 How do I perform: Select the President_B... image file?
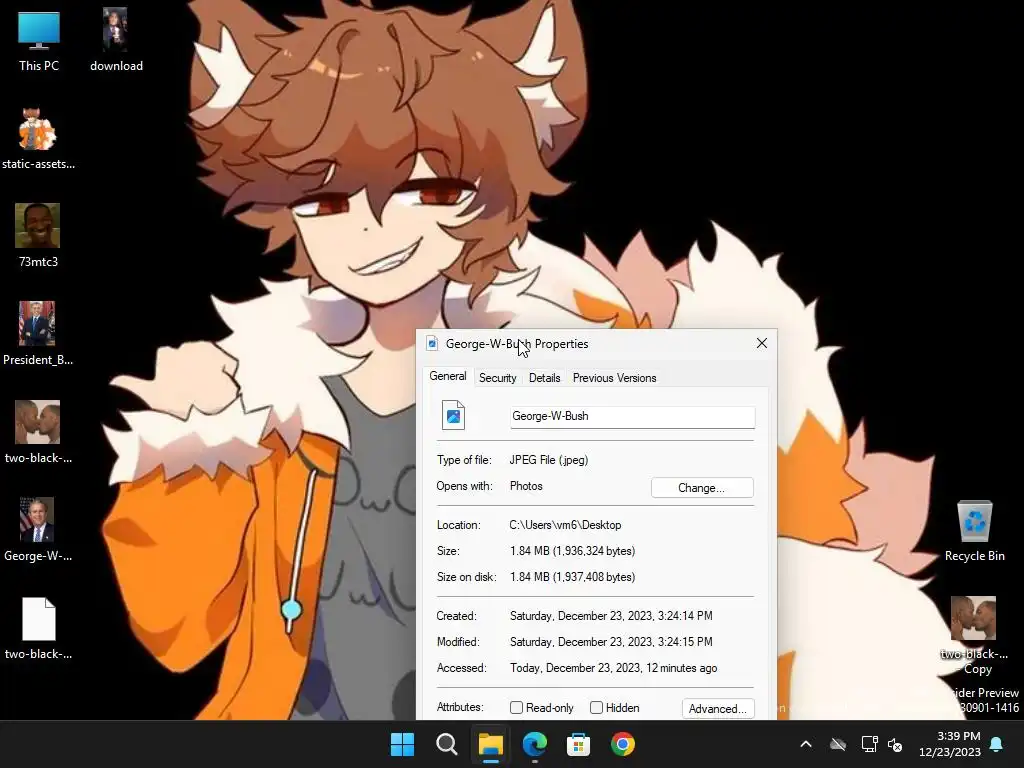tap(38, 334)
